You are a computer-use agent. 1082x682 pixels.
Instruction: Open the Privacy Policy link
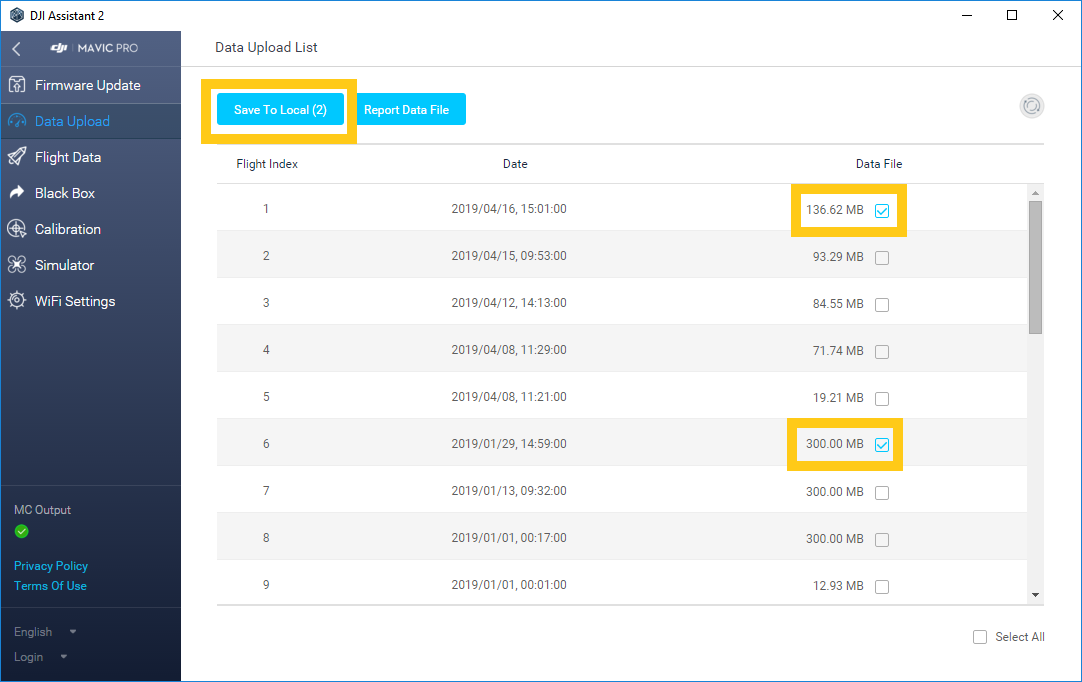(51, 565)
